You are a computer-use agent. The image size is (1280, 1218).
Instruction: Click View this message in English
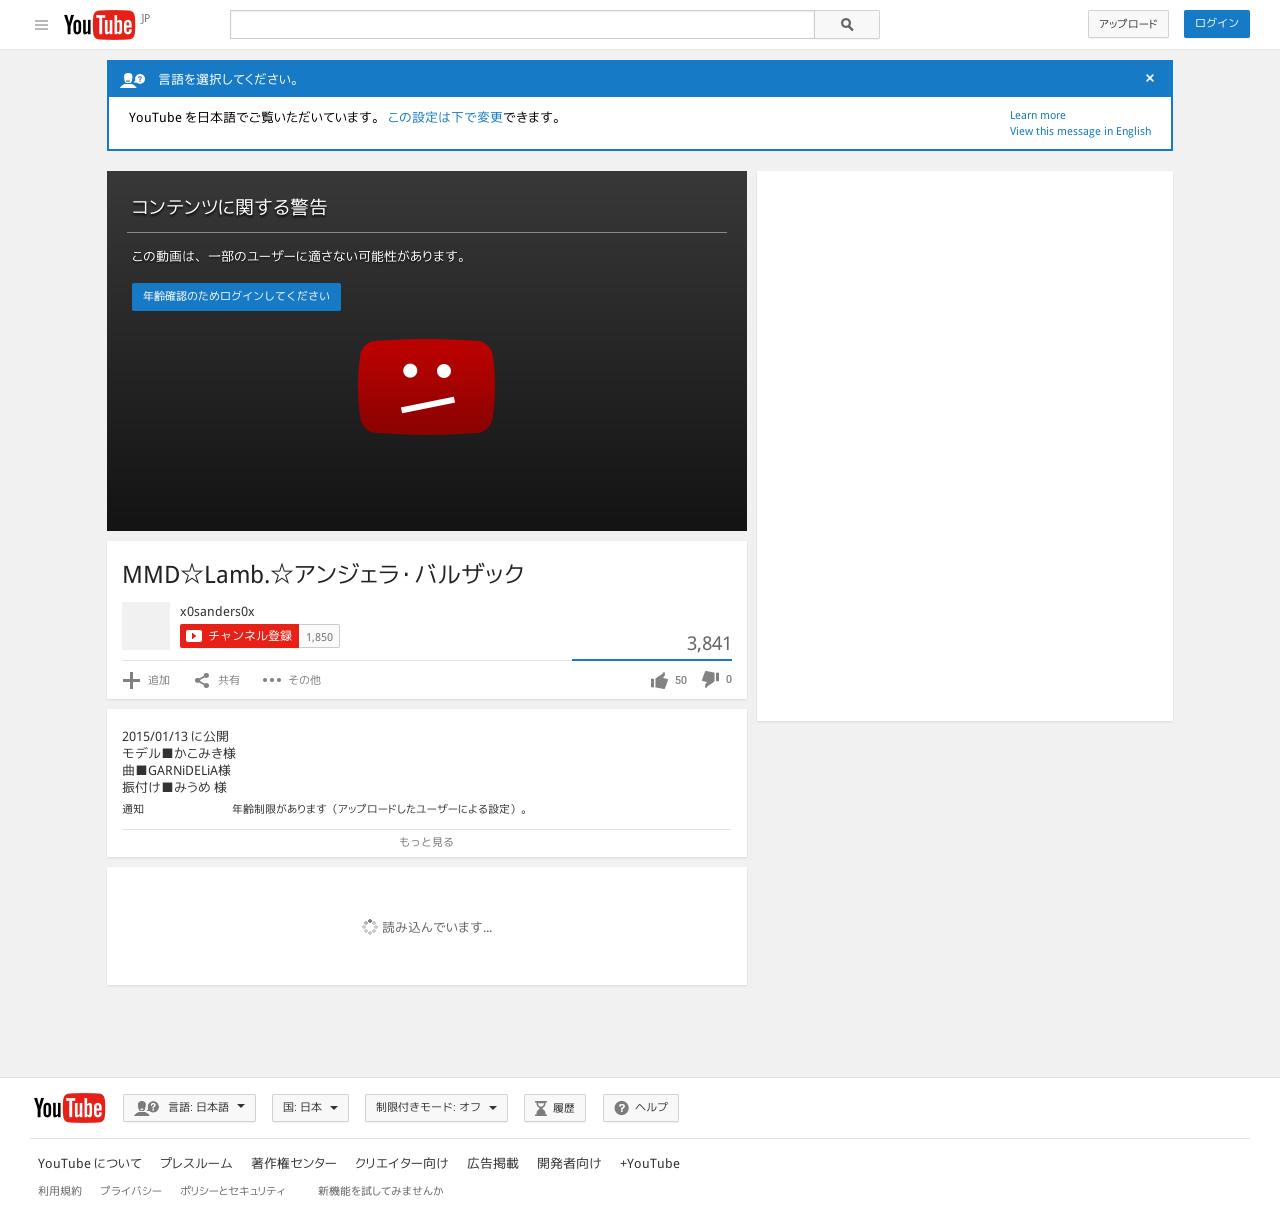[1080, 131]
